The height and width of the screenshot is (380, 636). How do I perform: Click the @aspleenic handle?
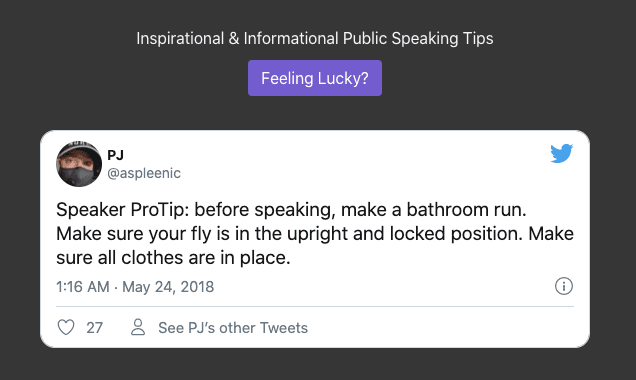pos(144,173)
